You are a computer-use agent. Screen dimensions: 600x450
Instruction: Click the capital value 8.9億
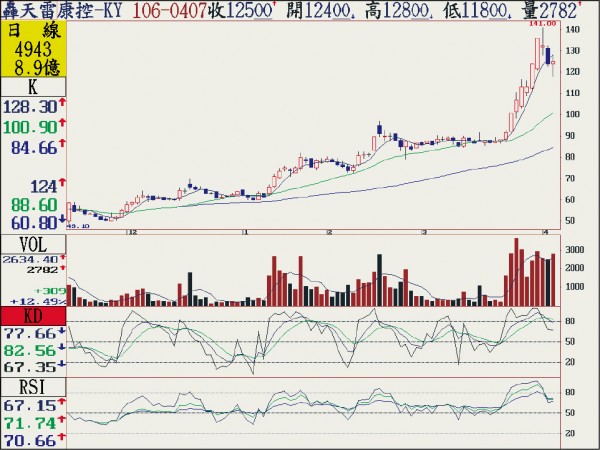(x=37, y=67)
